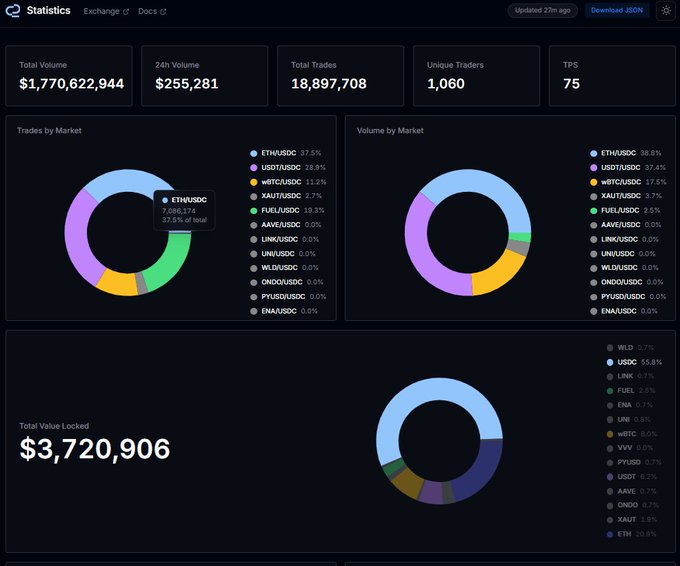Toggle VVV in Total Value Locked legend

point(630,448)
